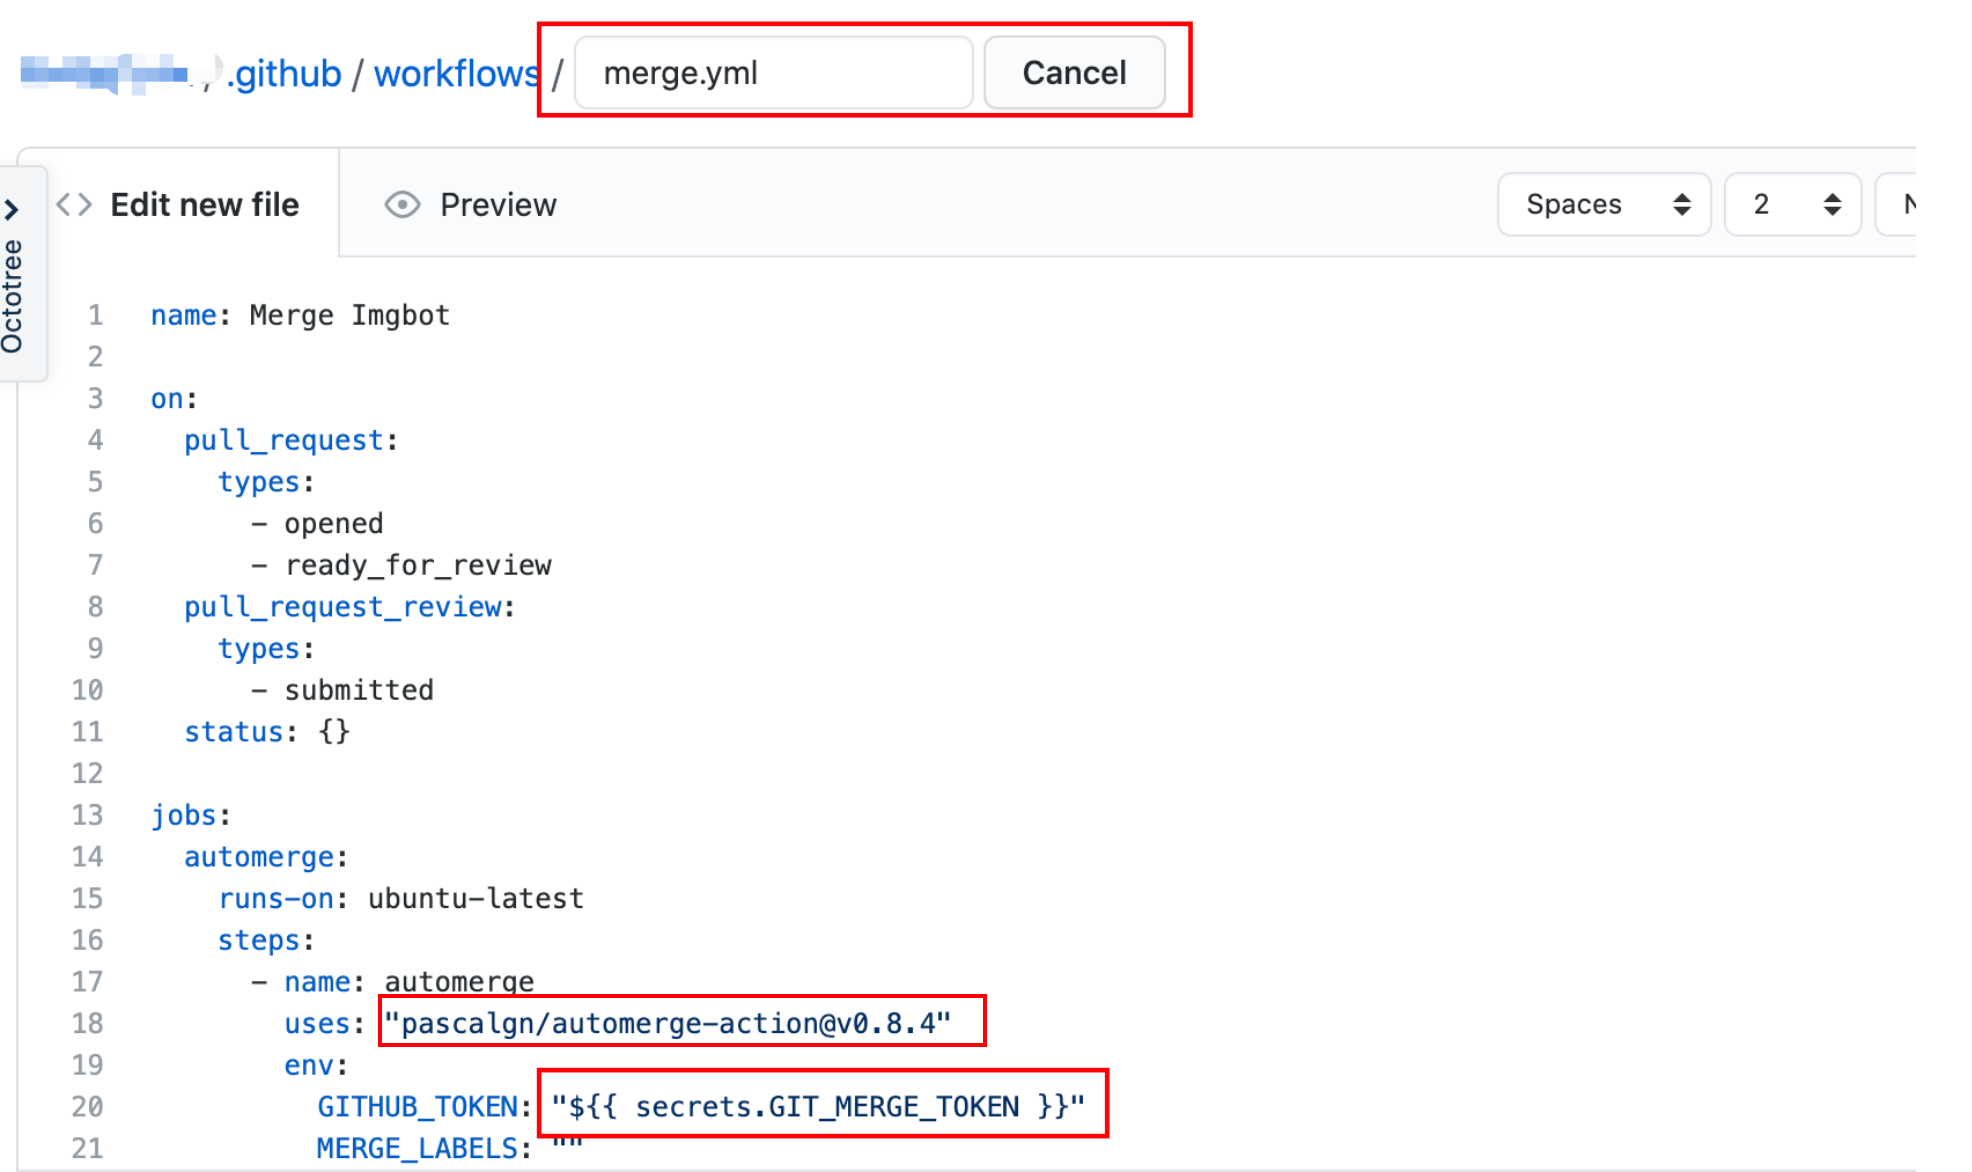Click 'on:' on line 3
Screen dimensions: 1972x1172
174,399
